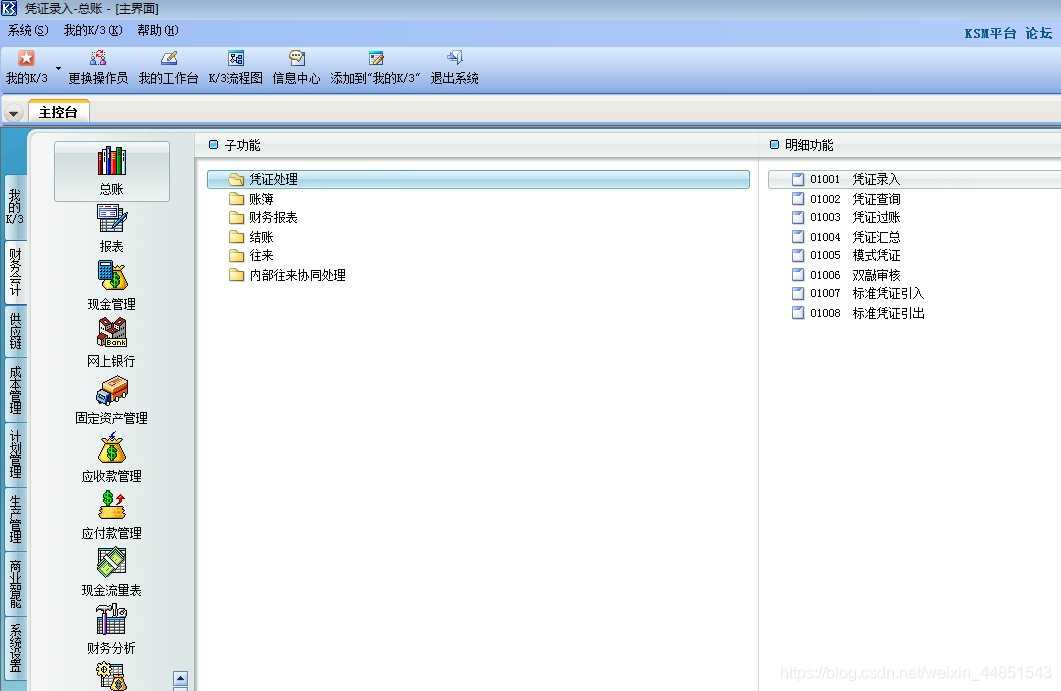Select the 成本管理 vertical side tab
Viewport: 1061px width, 691px height.
click(15, 390)
